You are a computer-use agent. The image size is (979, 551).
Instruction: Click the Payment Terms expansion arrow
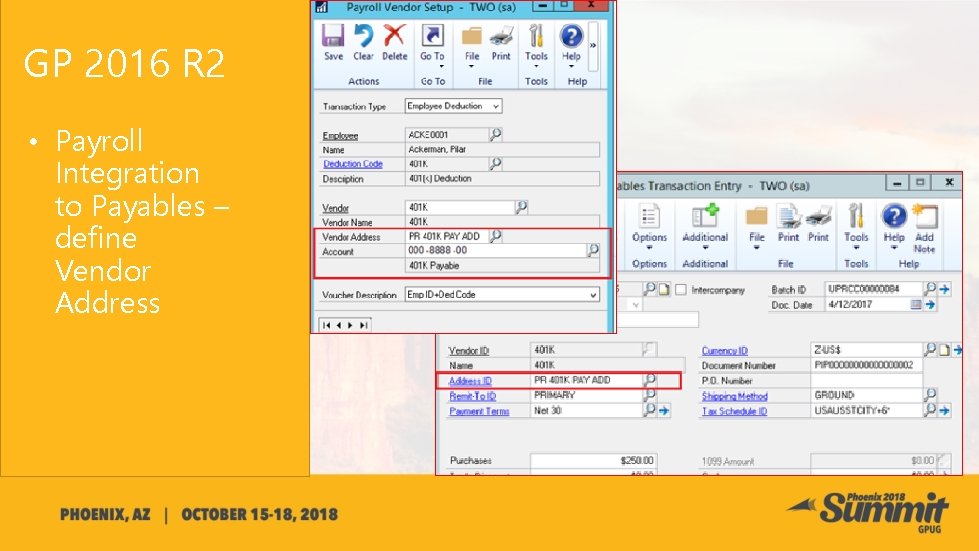click(x=664, y=411)
